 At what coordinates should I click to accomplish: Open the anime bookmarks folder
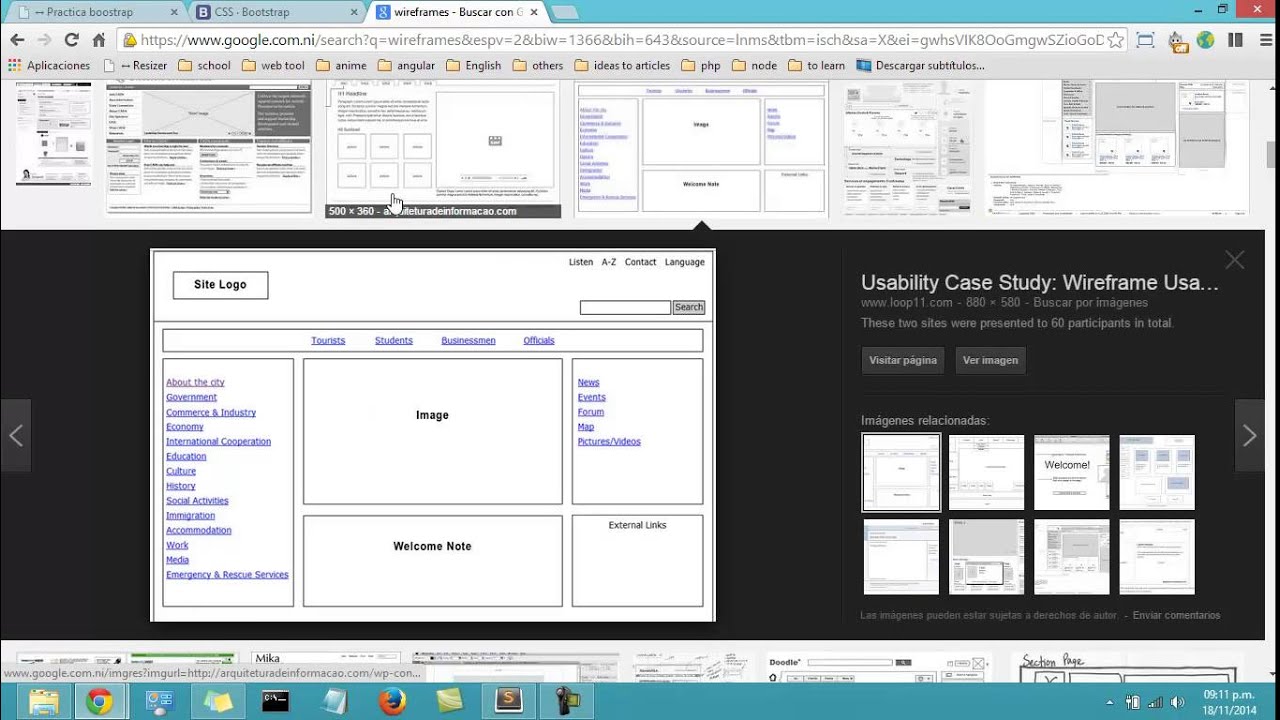(x=341, y=65)
